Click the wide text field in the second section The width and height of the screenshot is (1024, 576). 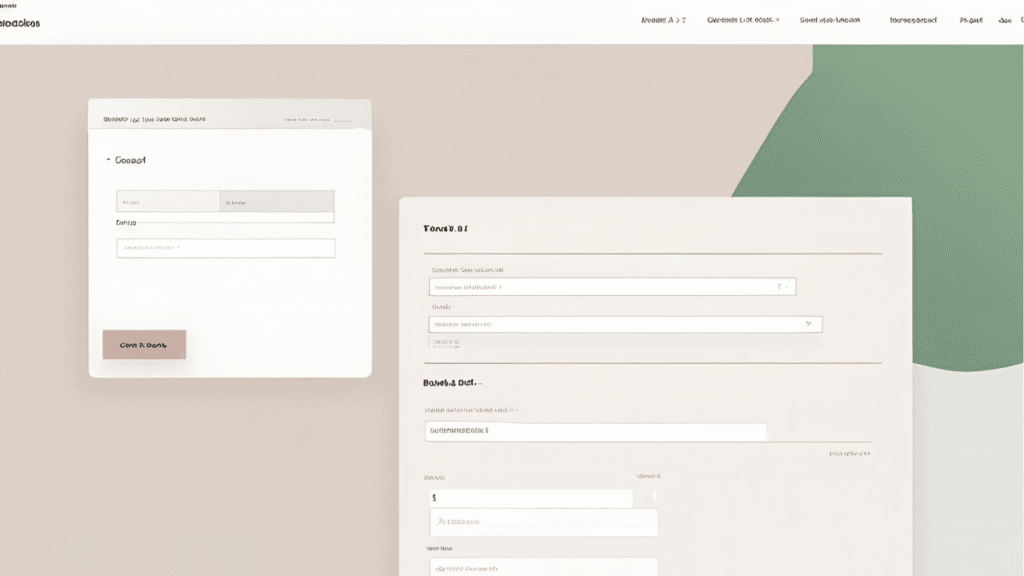click(x=595, y=432)
